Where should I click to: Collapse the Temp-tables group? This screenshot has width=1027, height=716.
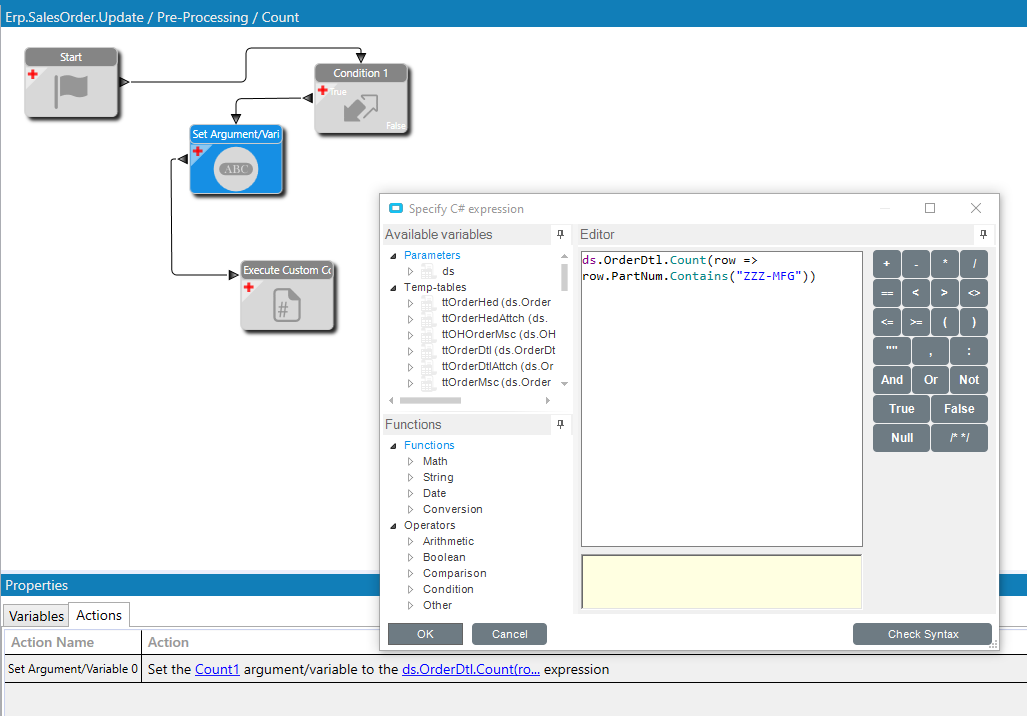(393, 288)
